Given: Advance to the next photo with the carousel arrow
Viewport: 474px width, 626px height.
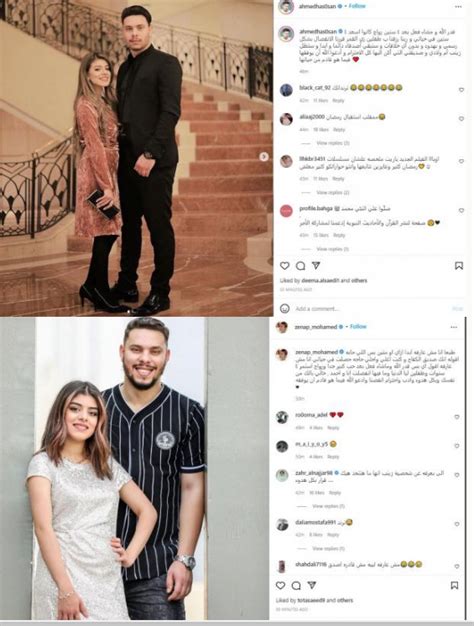Looking at the screenshot, I should pyautogui.click(x=264, y=157).
